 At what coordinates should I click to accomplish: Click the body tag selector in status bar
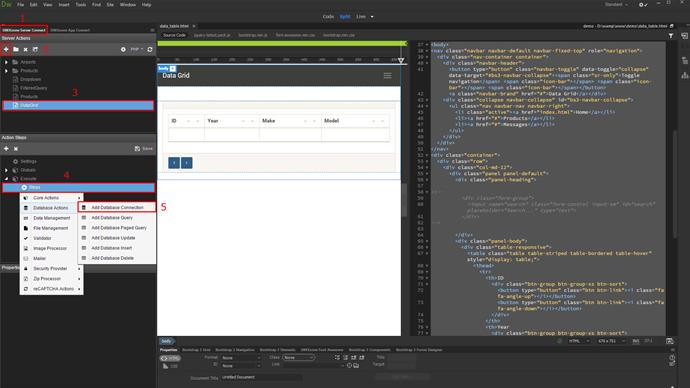pos(166,341)
